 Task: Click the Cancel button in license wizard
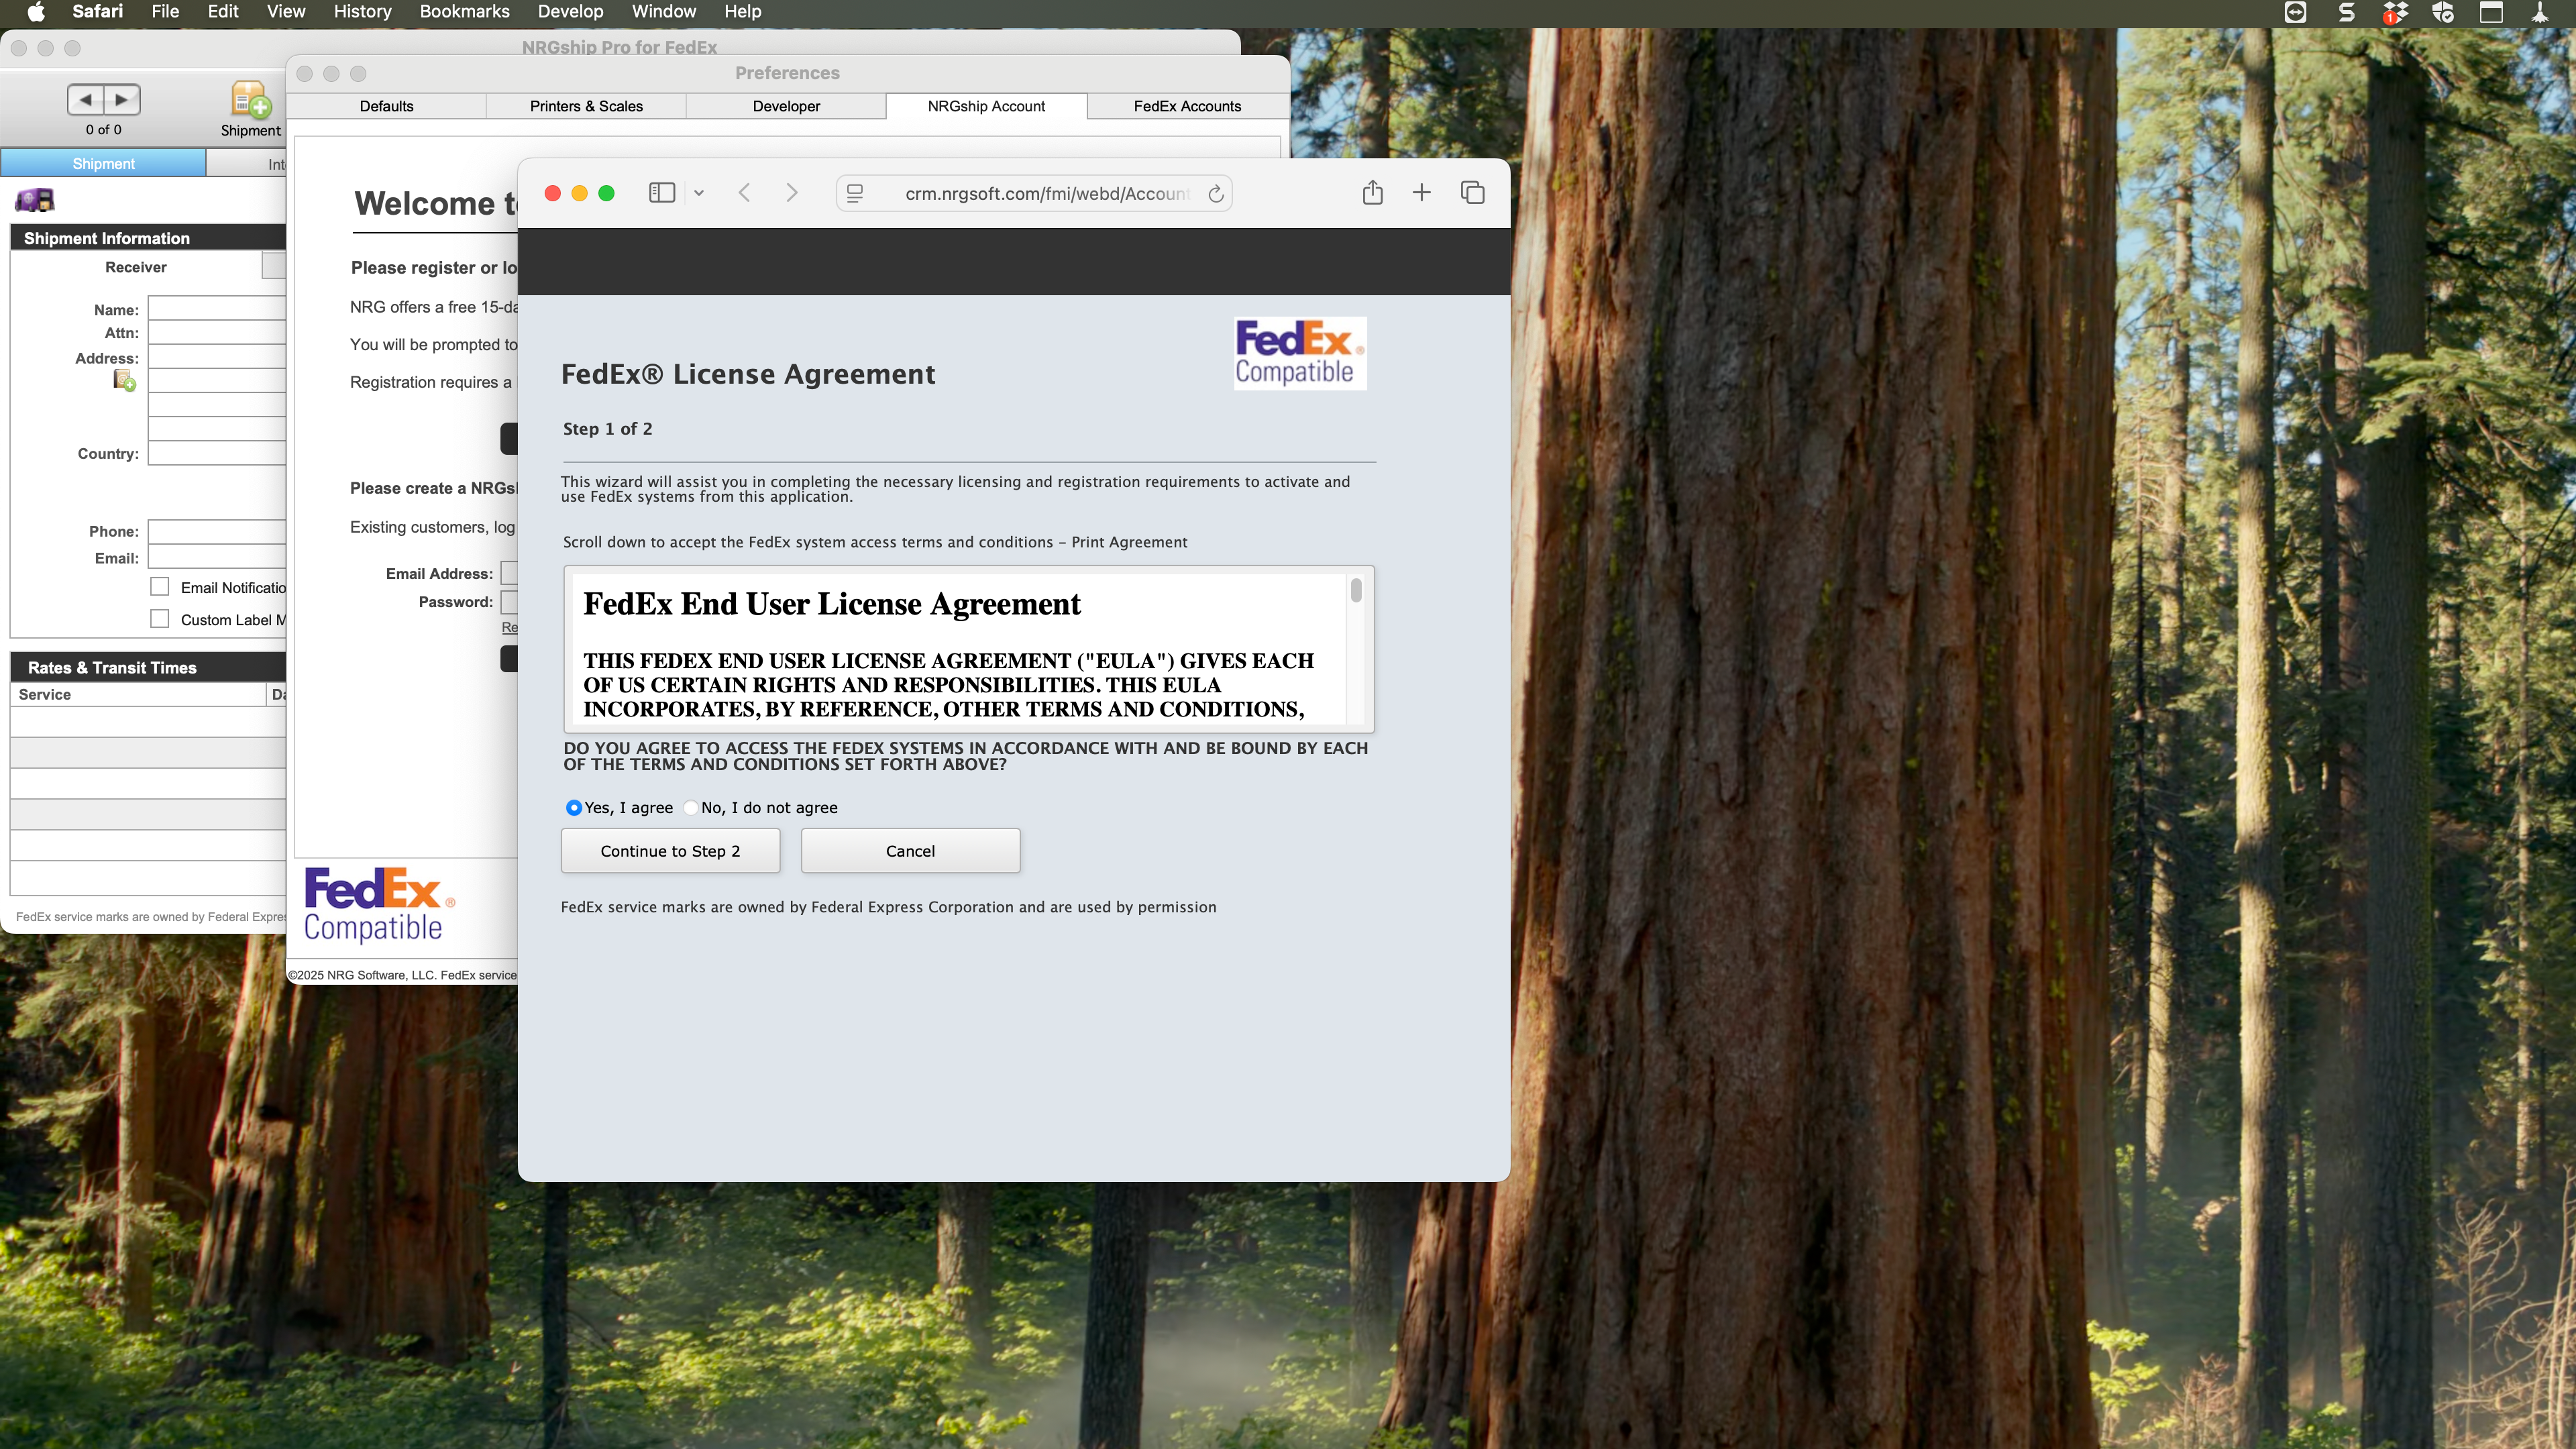pyautogui.click(x=910, y=851)
